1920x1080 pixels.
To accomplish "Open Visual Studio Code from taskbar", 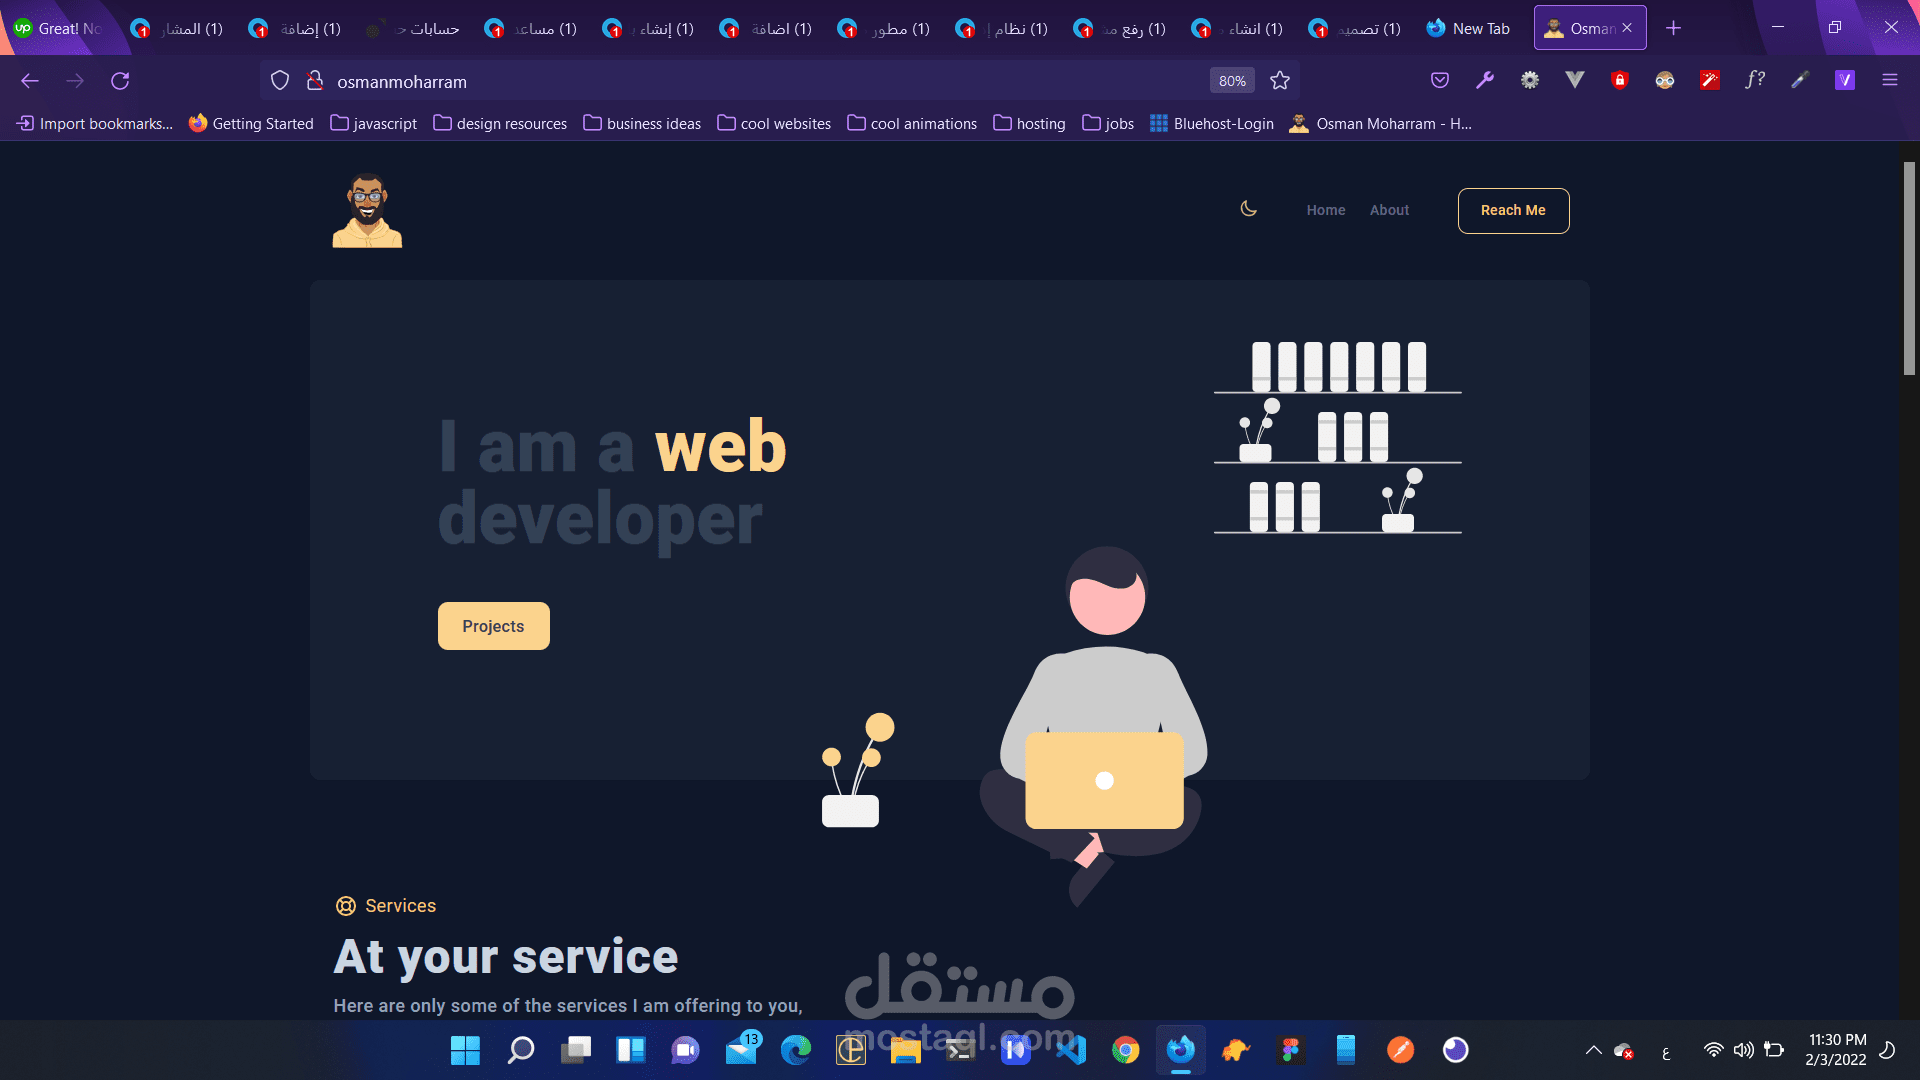I will 1071,1050.
